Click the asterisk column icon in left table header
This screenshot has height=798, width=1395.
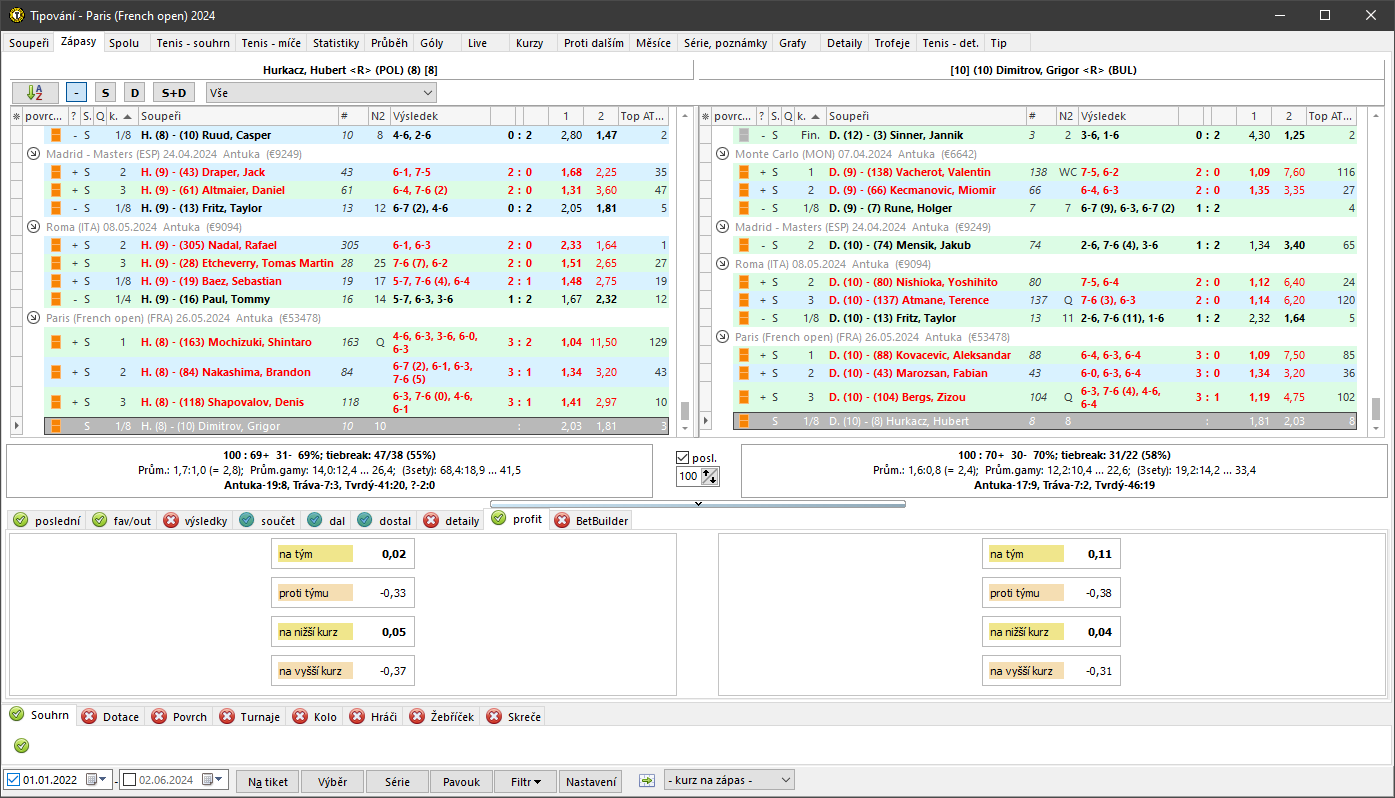(x=16, y=116)
